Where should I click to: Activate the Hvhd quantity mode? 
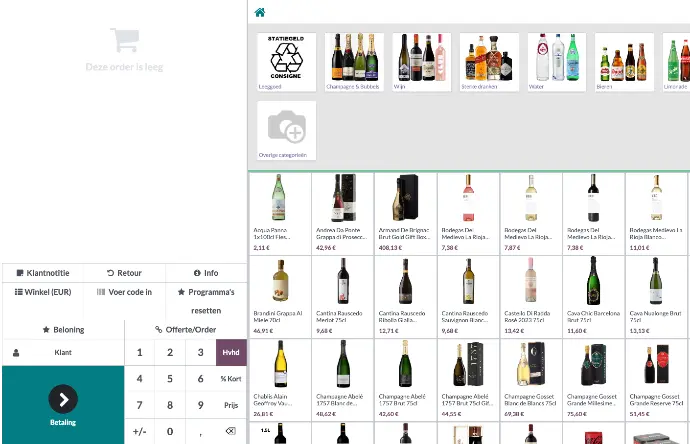pos(231,353)
